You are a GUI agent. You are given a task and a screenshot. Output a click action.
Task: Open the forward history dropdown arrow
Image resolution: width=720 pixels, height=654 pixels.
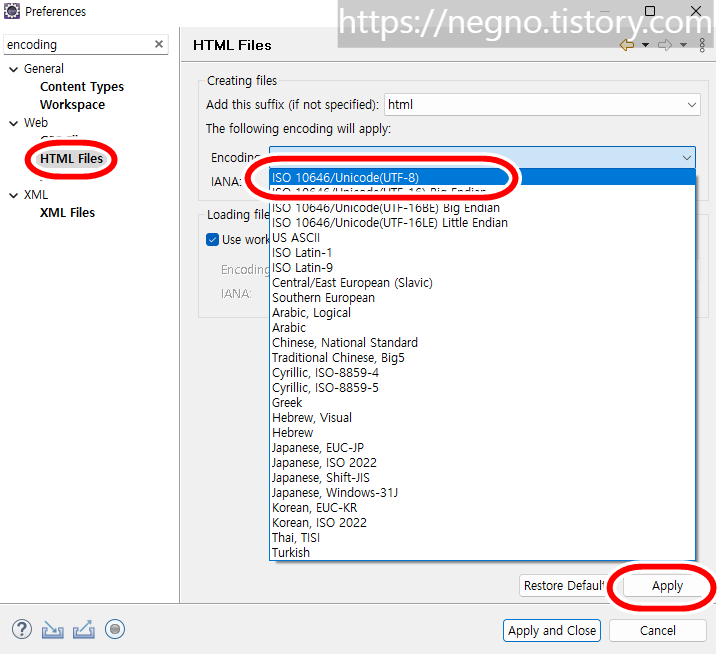pos(683,45)
